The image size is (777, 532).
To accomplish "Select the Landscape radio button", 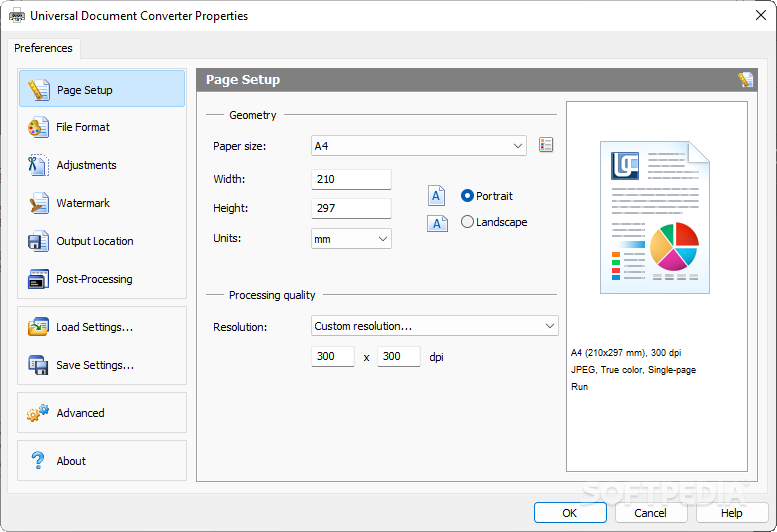I will pos(467,221).
